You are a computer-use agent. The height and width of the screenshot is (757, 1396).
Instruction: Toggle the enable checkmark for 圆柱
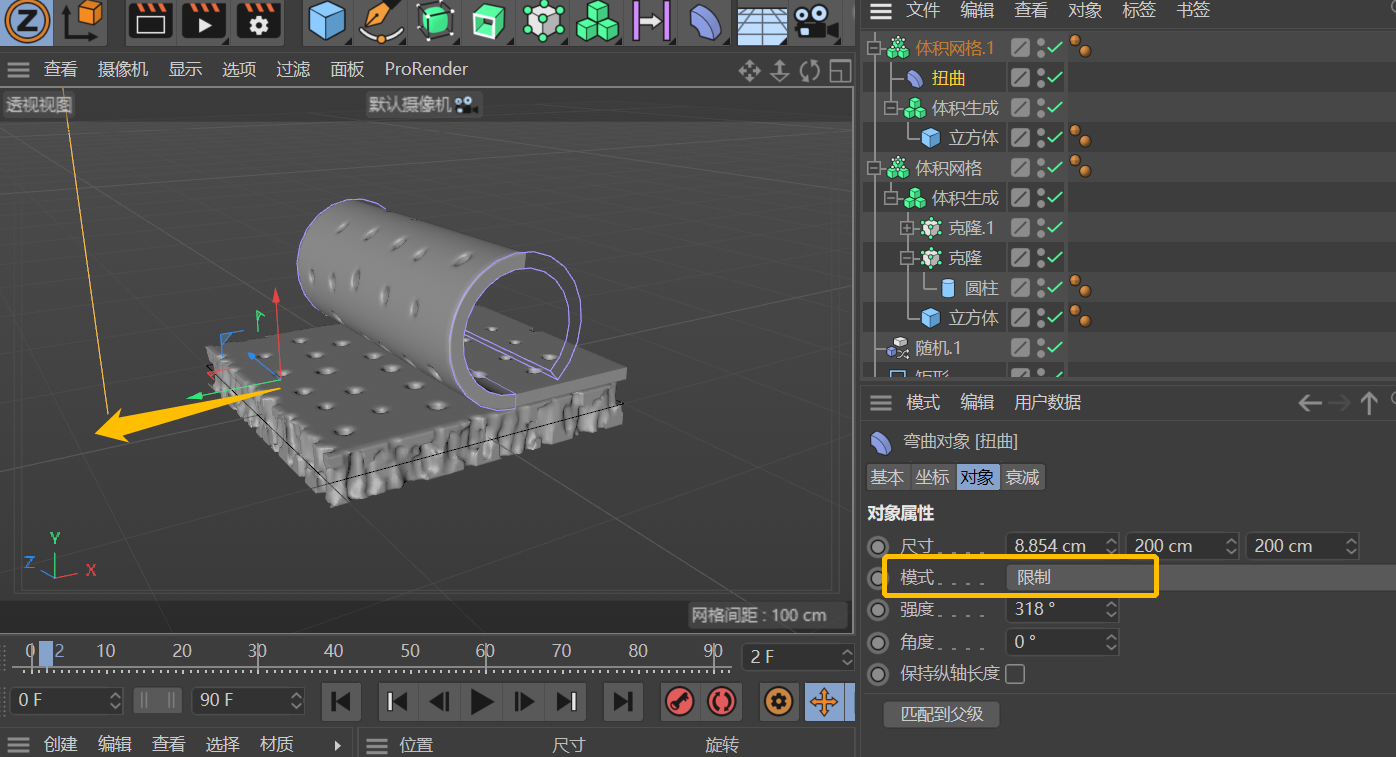coord(1055,288)
